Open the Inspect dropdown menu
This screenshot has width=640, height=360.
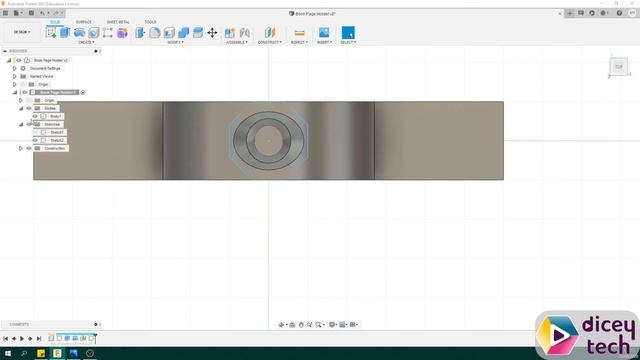pos(299,42)
